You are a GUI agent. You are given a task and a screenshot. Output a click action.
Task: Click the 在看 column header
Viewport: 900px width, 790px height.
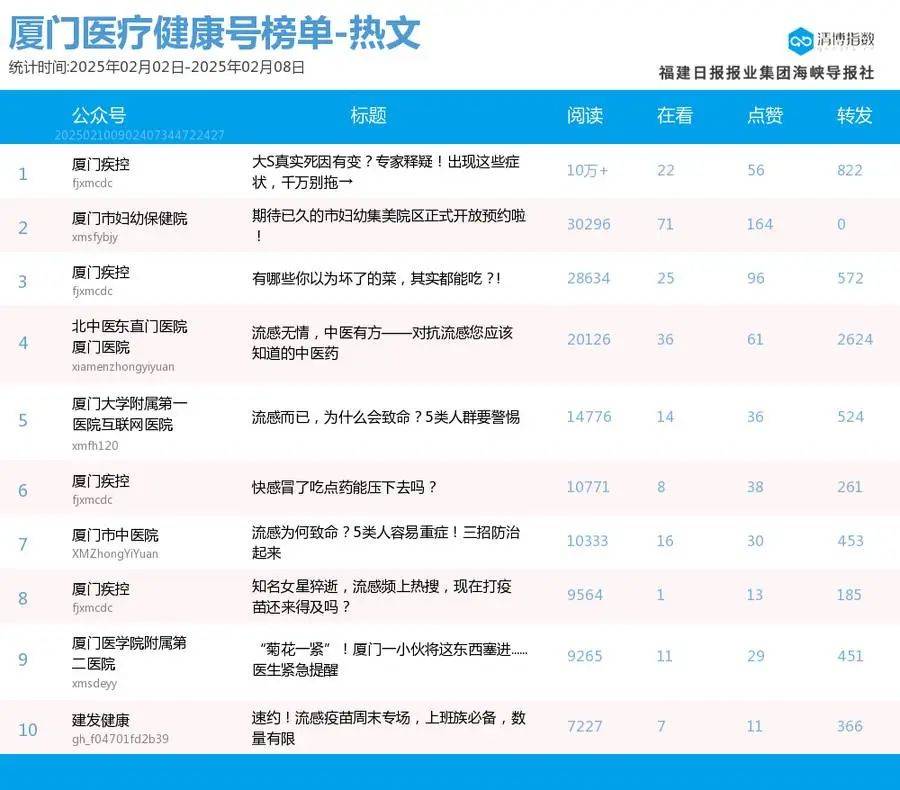click(x=675, y=115)
